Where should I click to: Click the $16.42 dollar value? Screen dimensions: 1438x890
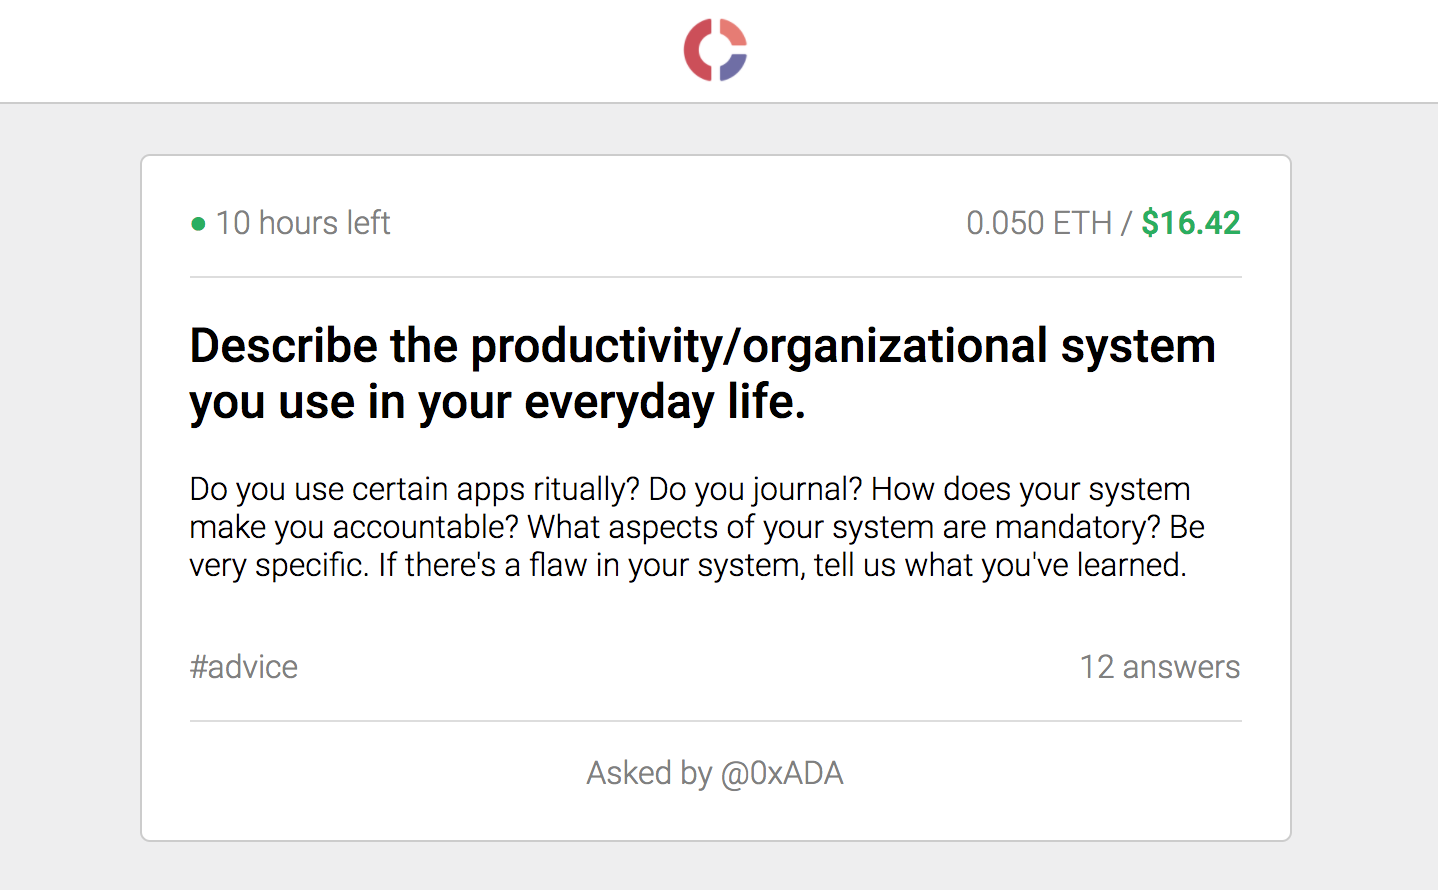(x=1190, y=223)
